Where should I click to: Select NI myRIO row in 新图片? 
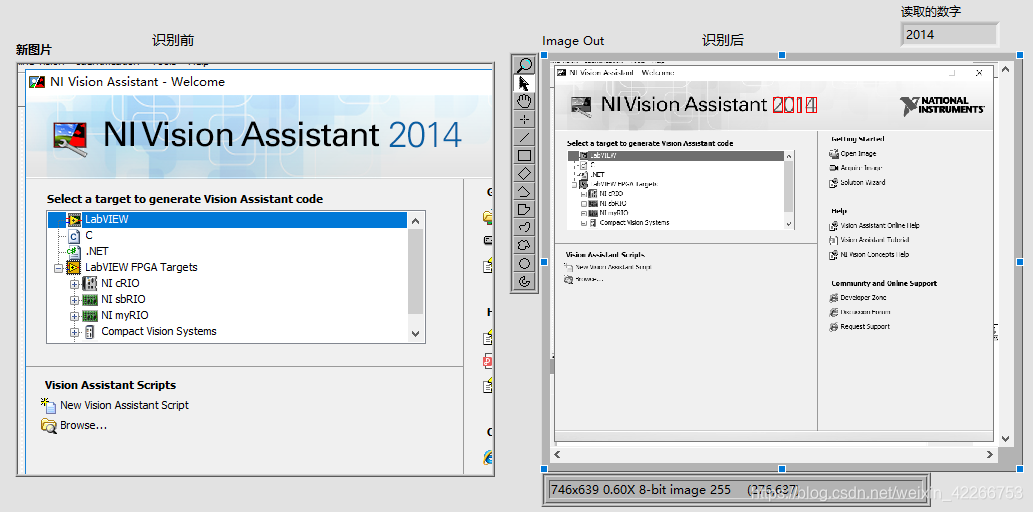pyautogui.click(x=125, y=316)
